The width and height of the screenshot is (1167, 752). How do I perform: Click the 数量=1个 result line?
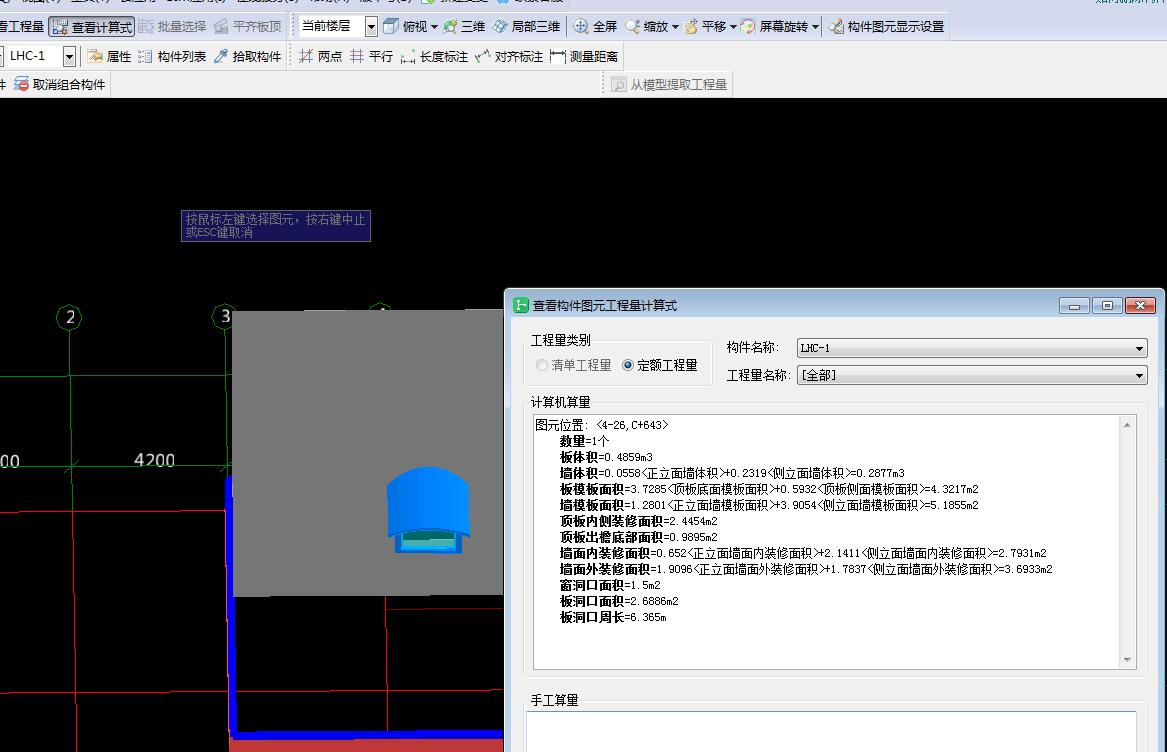pyautogui.click(x=584, y=442)
